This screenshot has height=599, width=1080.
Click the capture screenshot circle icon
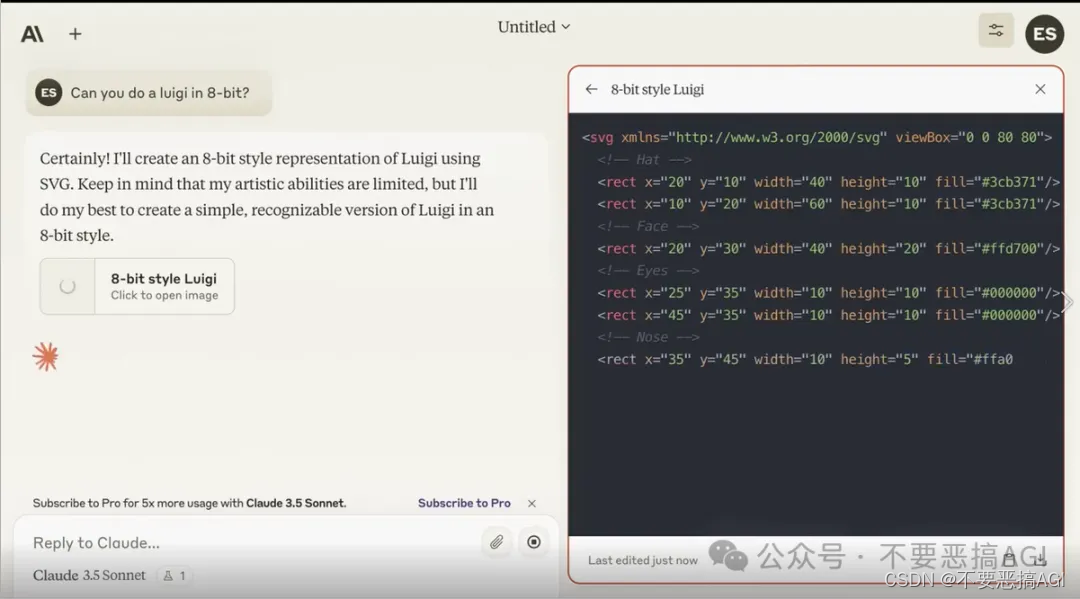pyautogui.click(x=534, y=543)
